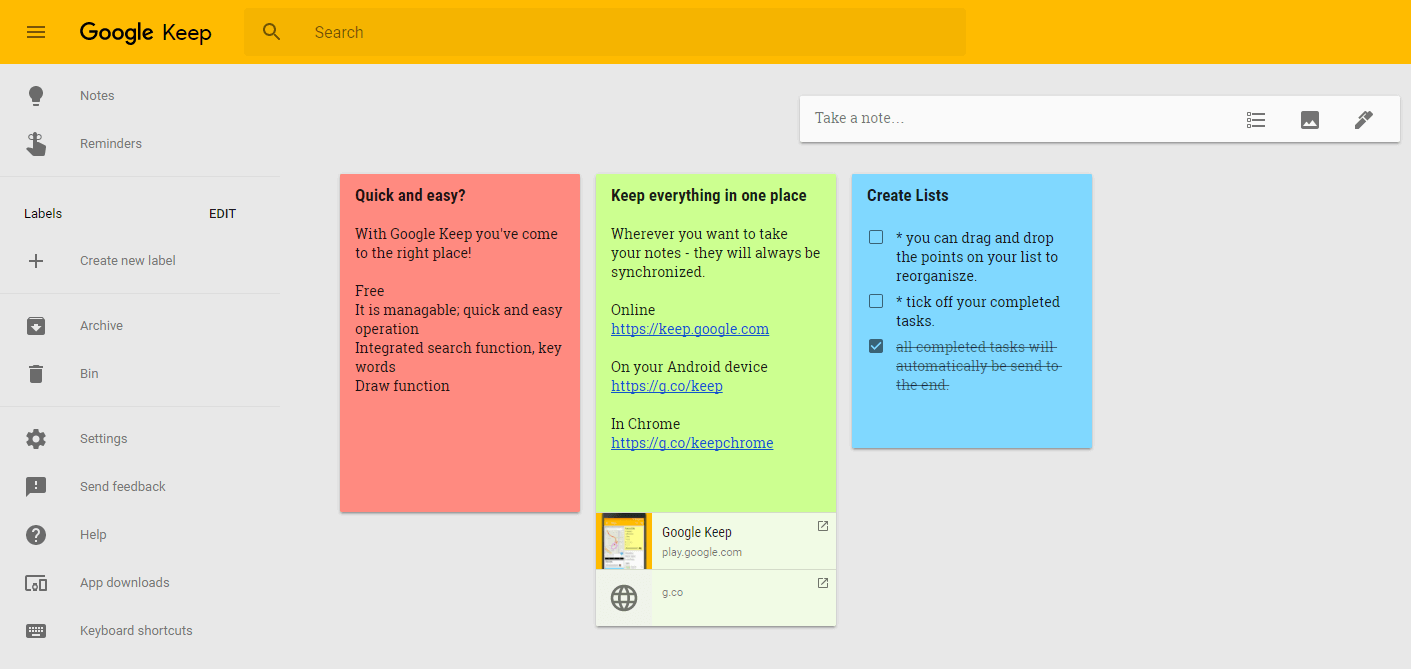Viewport: 1411px width, 669px height.
Task: Create a new note with image
Action: (x=1310, y=120)
